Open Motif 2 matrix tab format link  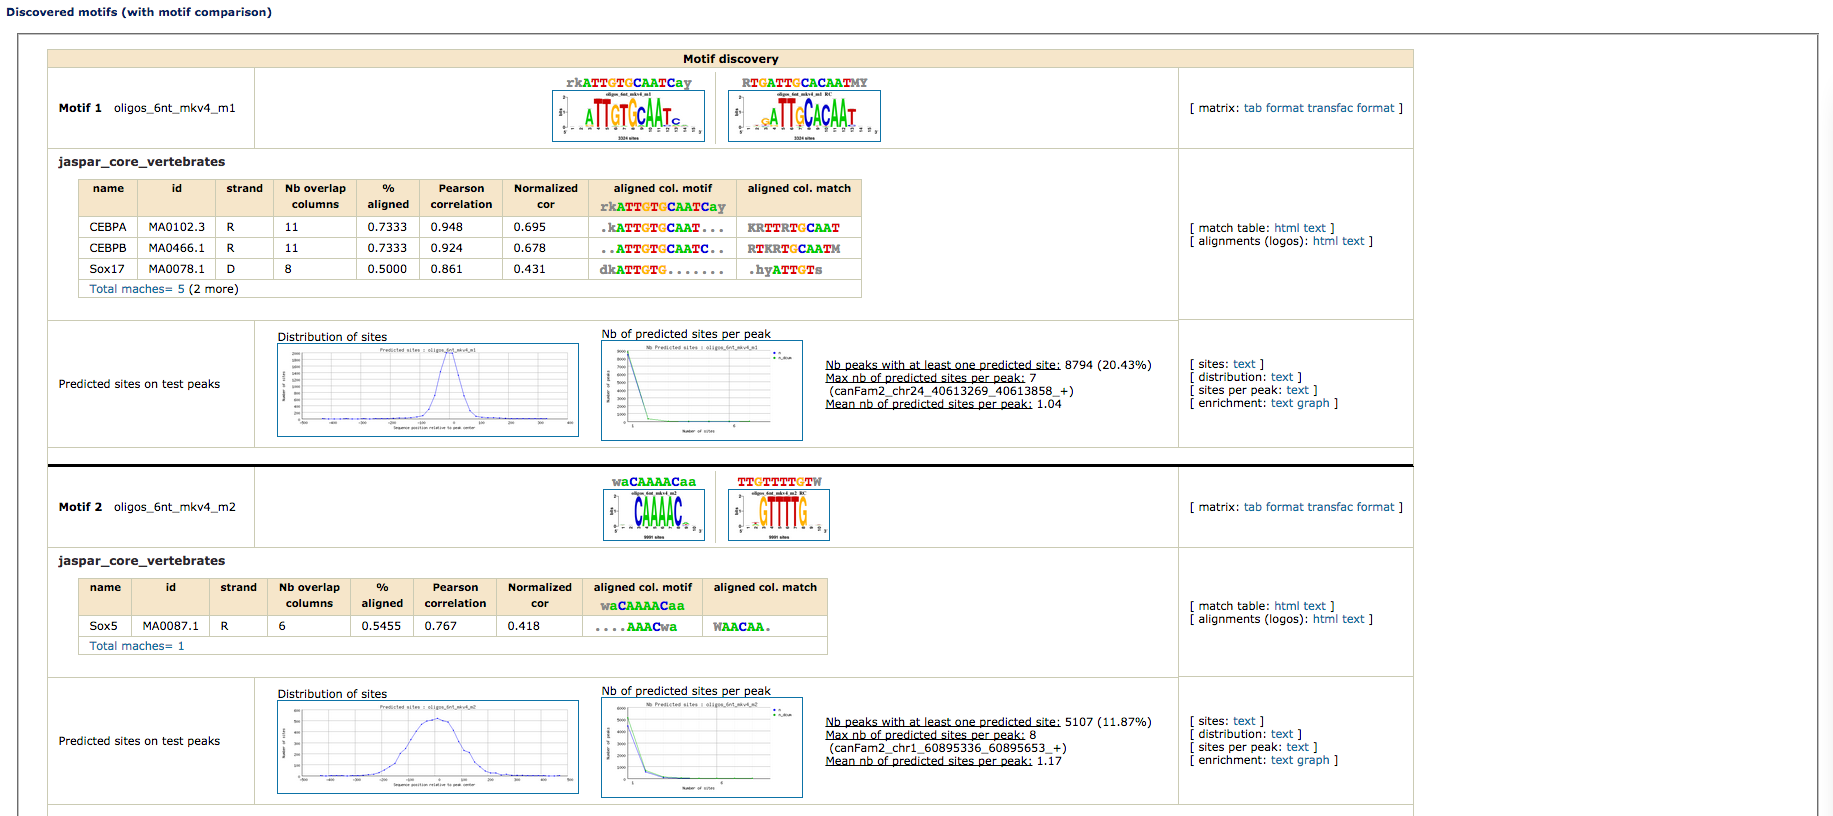(1273, 507)
